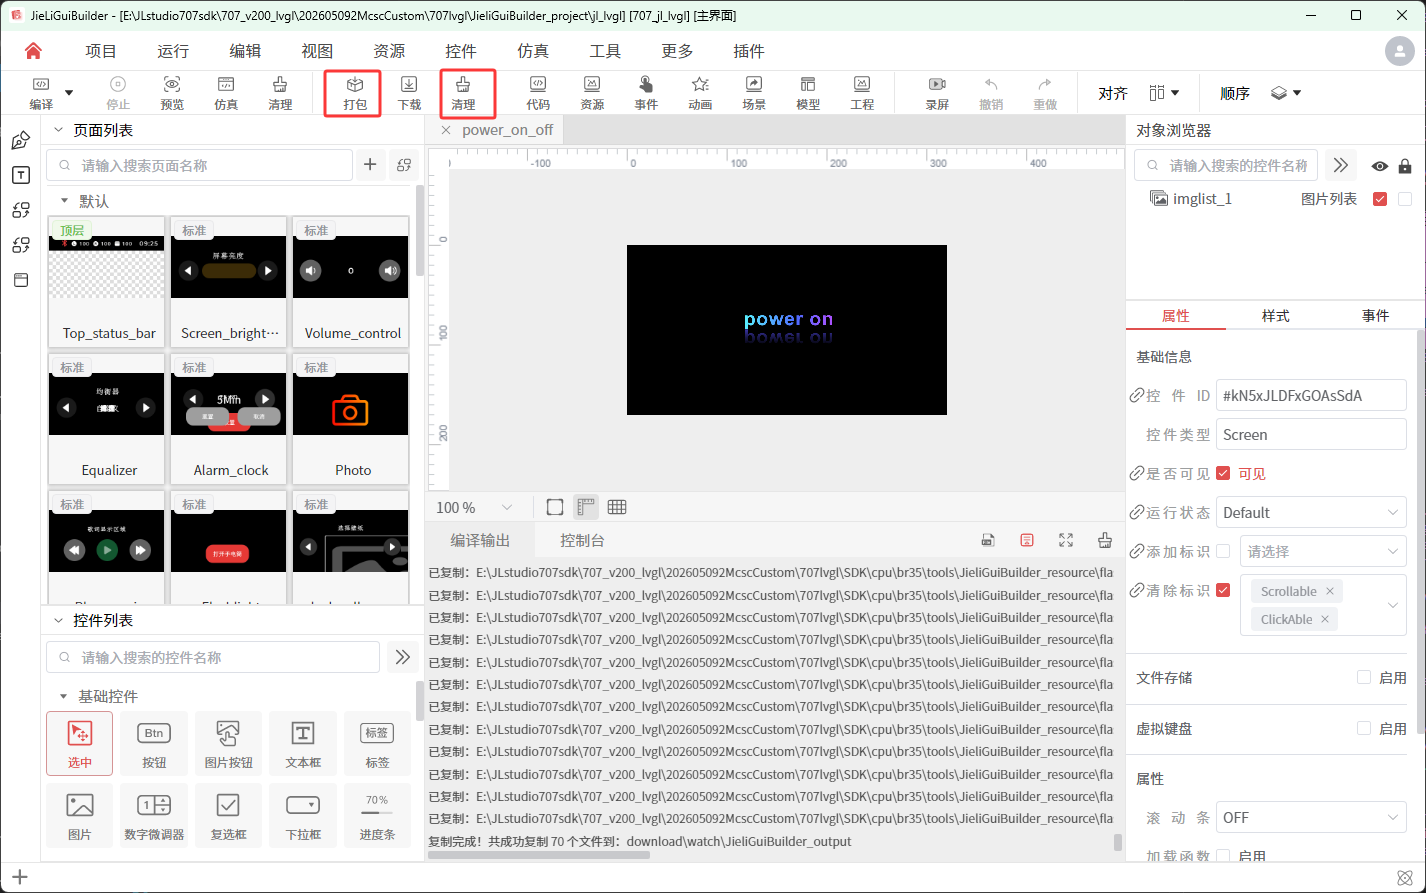Start screen recording with 录屏 icon

pyautogui.click(x=937, y=93)
